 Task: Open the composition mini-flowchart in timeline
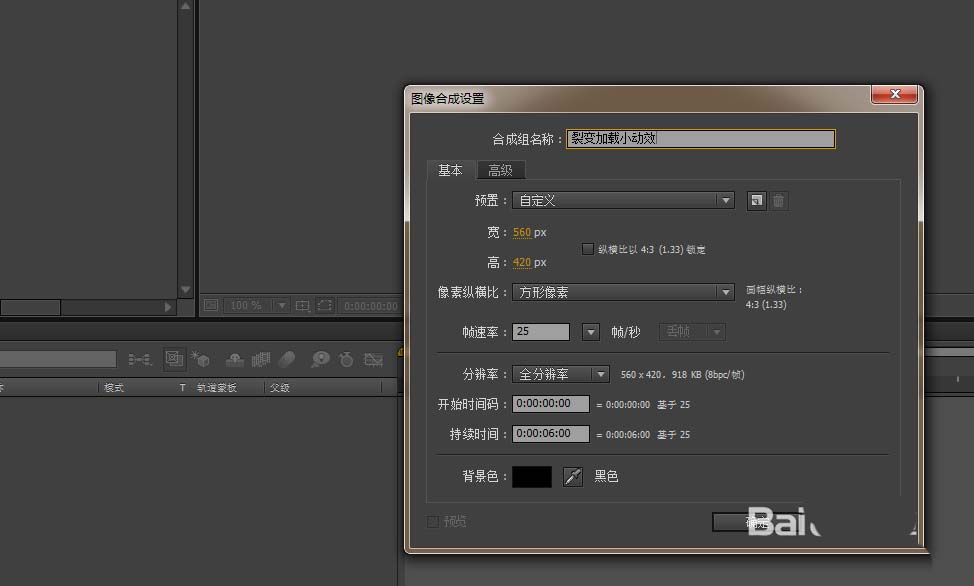click(x=140, y=359)
